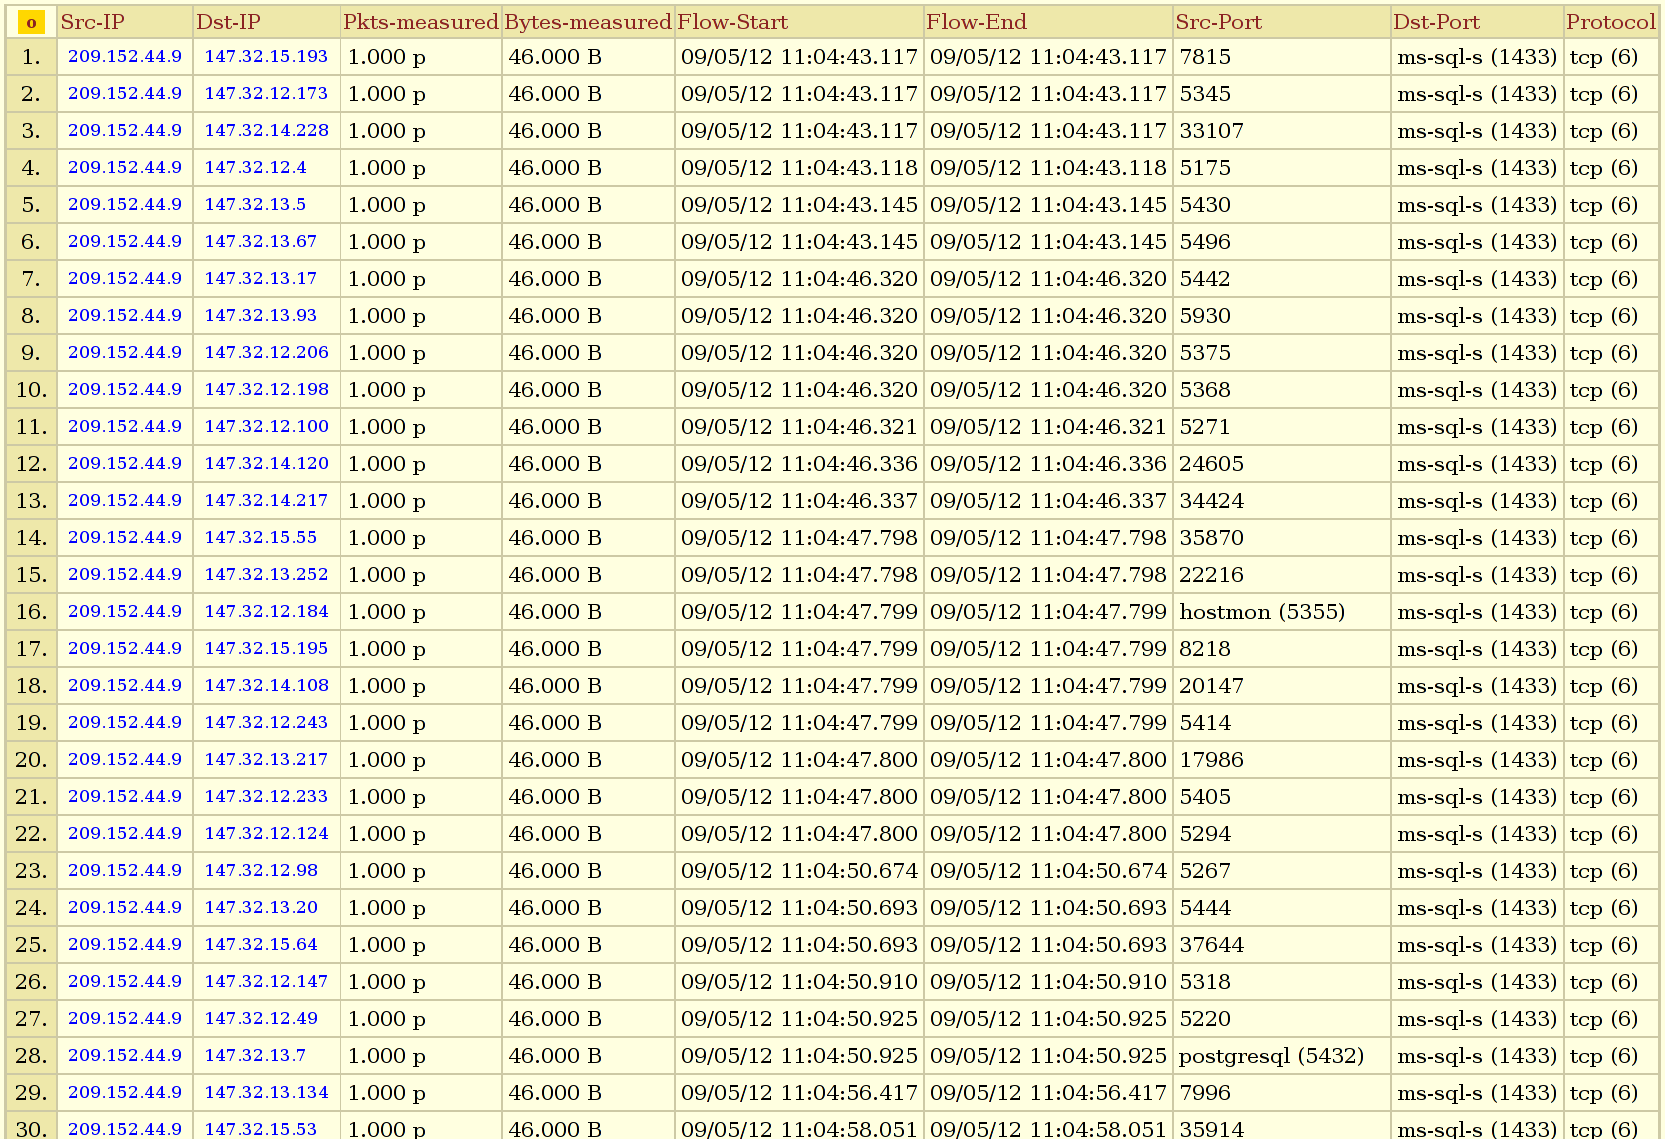Select Flow-Start '09/05/12 11:04:50.674' in row 23
Image resolution: width=1665 pixels, height=1139 pixels.
tap(799, 871)
